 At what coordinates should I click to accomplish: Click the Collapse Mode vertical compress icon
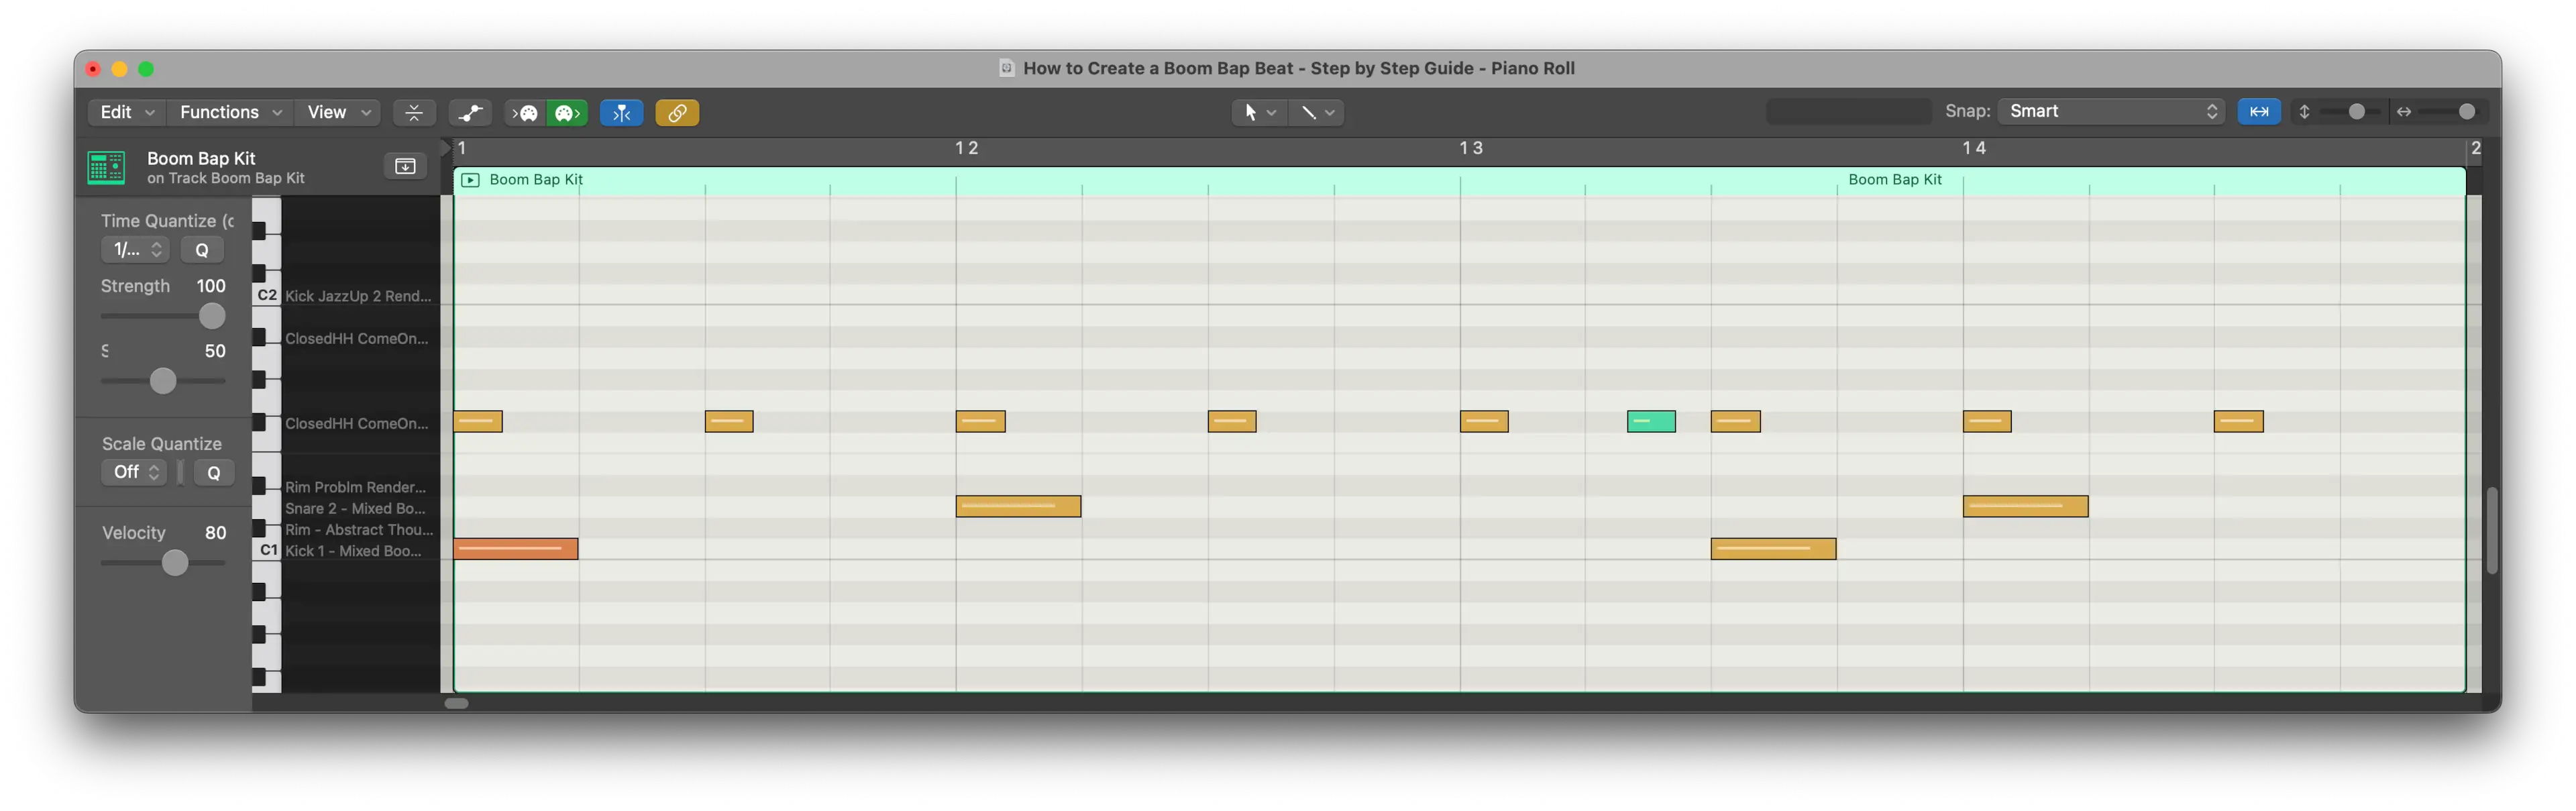[x=413, y=113]
